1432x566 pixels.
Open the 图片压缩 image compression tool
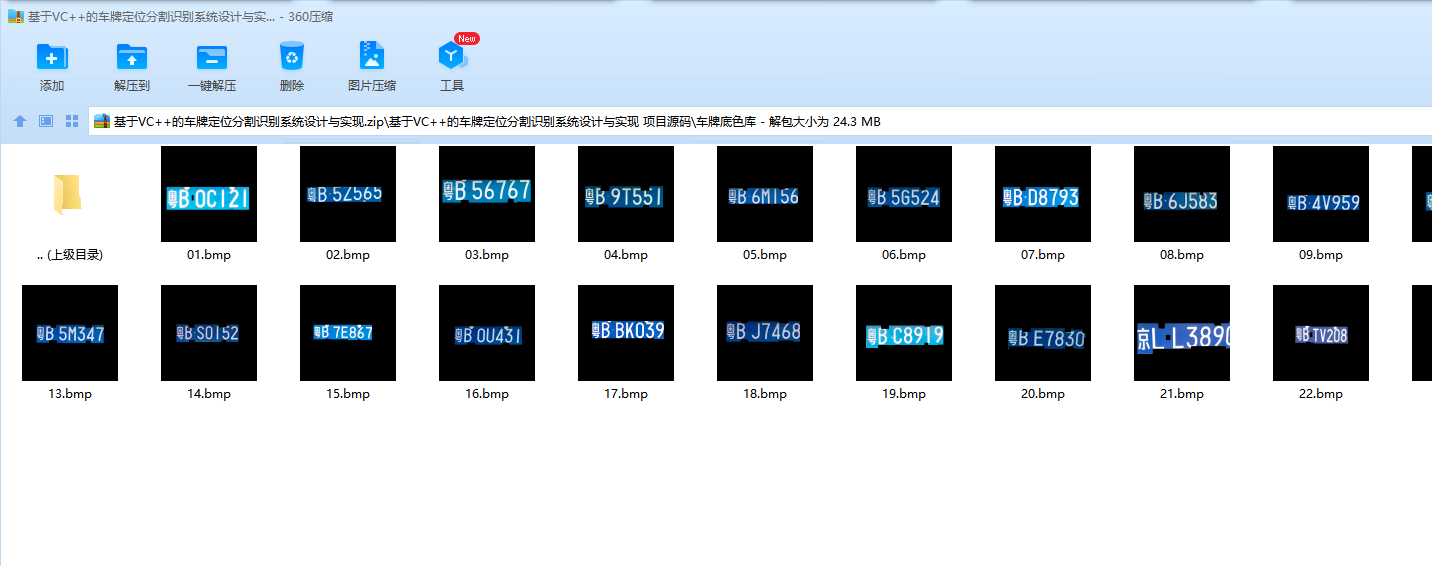[372, 57]
